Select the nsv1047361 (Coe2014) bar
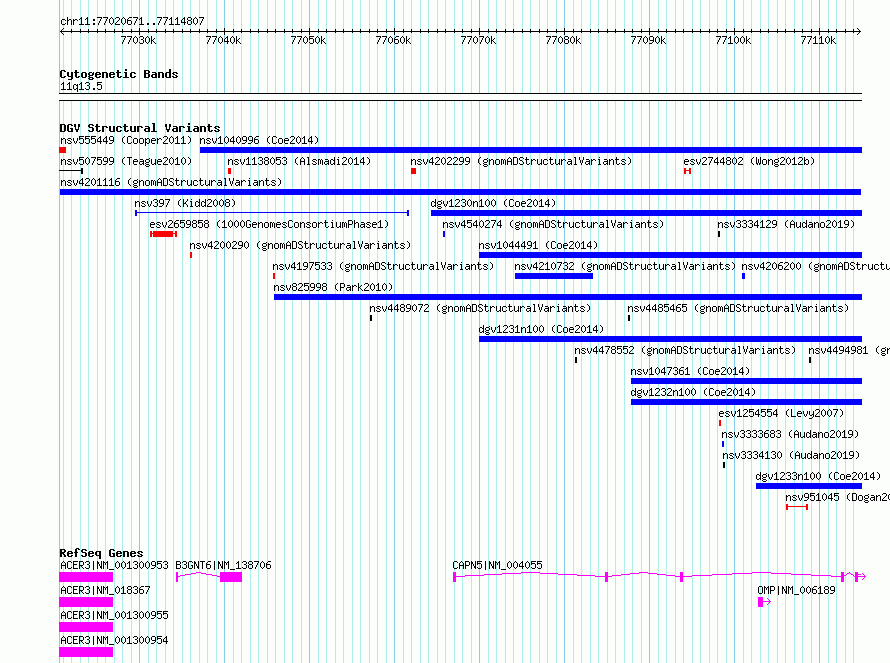Screen dimensions: 890x663 [746, 381]
